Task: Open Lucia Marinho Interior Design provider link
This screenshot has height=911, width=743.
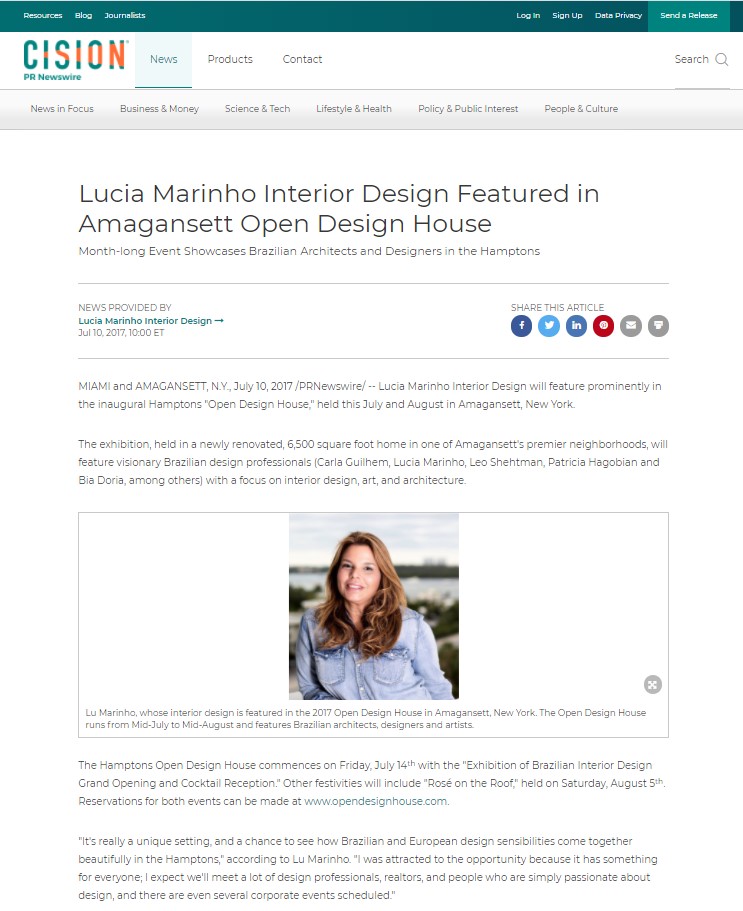Action: [151, 321]
